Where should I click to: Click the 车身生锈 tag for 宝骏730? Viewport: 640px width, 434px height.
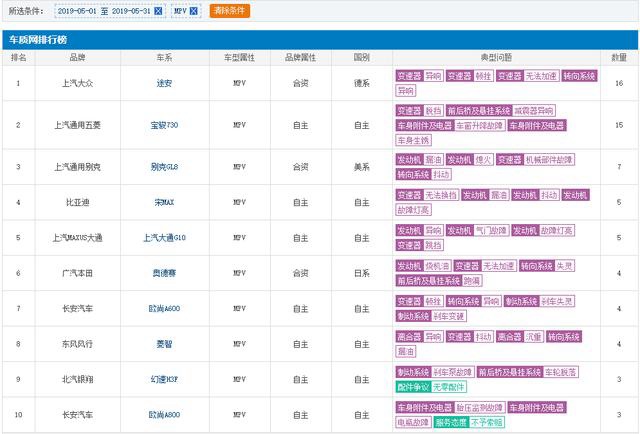(413, 140)
